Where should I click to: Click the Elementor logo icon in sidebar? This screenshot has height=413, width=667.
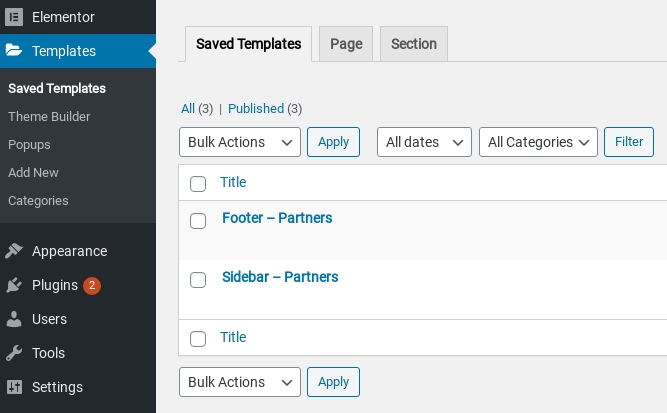point(14,17)
